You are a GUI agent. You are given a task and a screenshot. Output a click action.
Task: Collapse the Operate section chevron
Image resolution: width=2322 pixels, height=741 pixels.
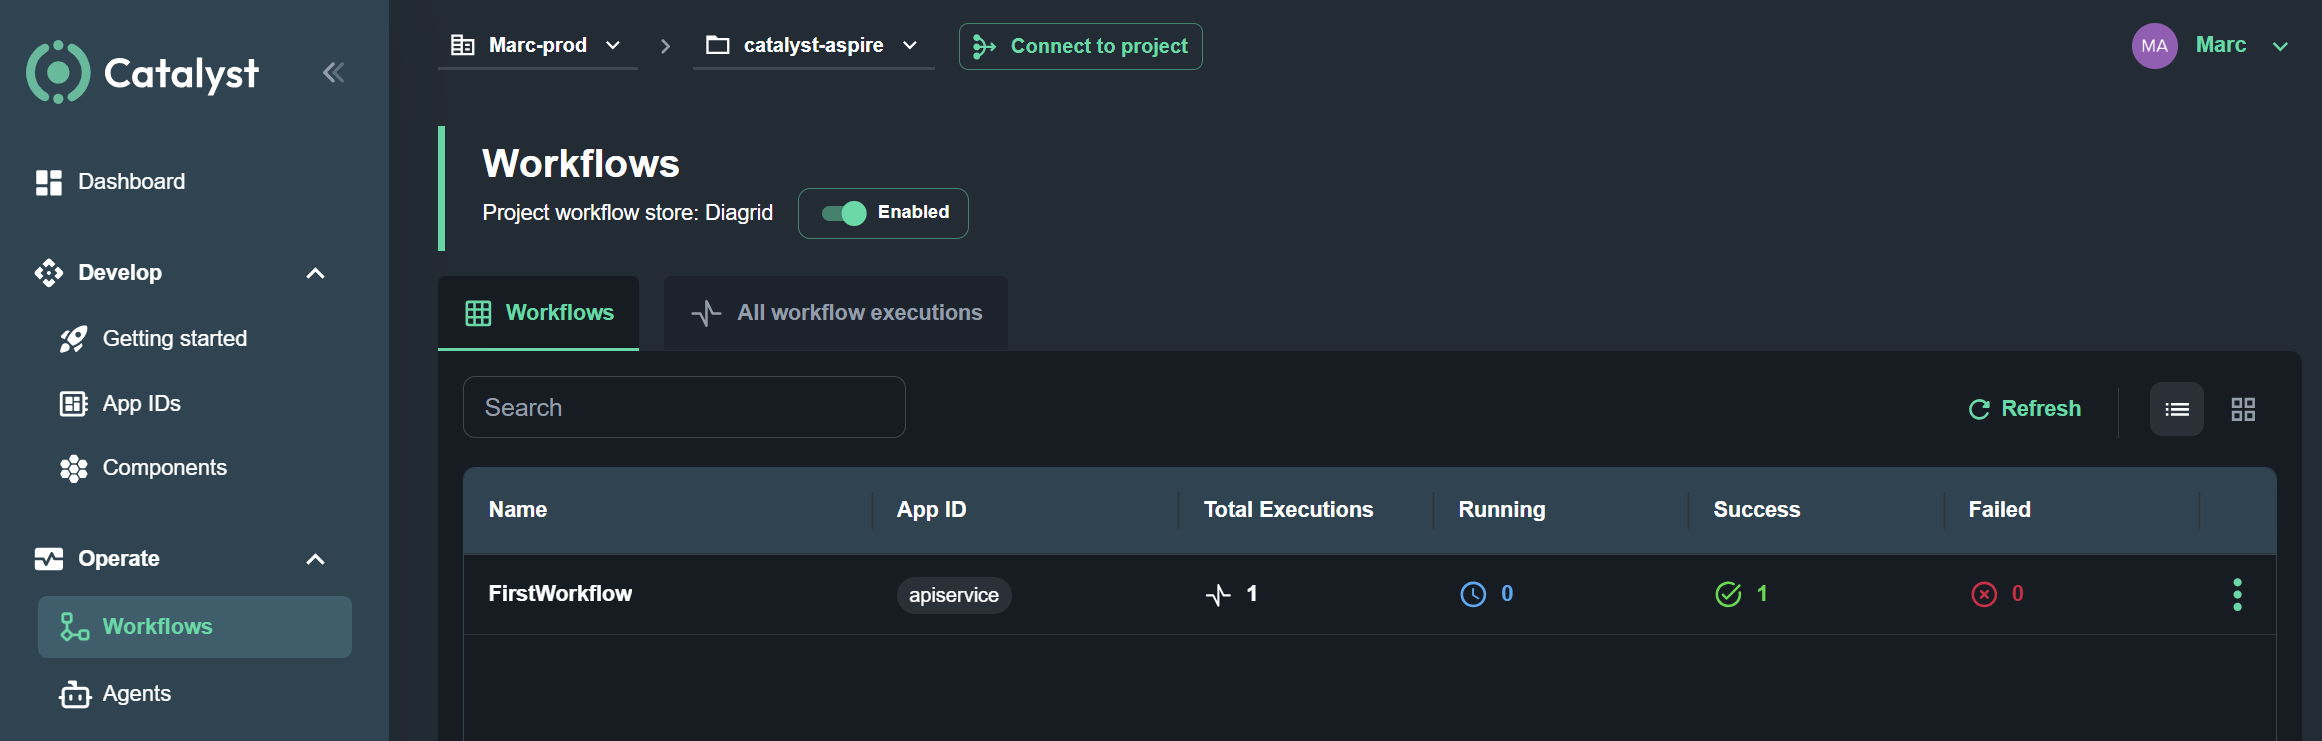(x=315, y=559)
